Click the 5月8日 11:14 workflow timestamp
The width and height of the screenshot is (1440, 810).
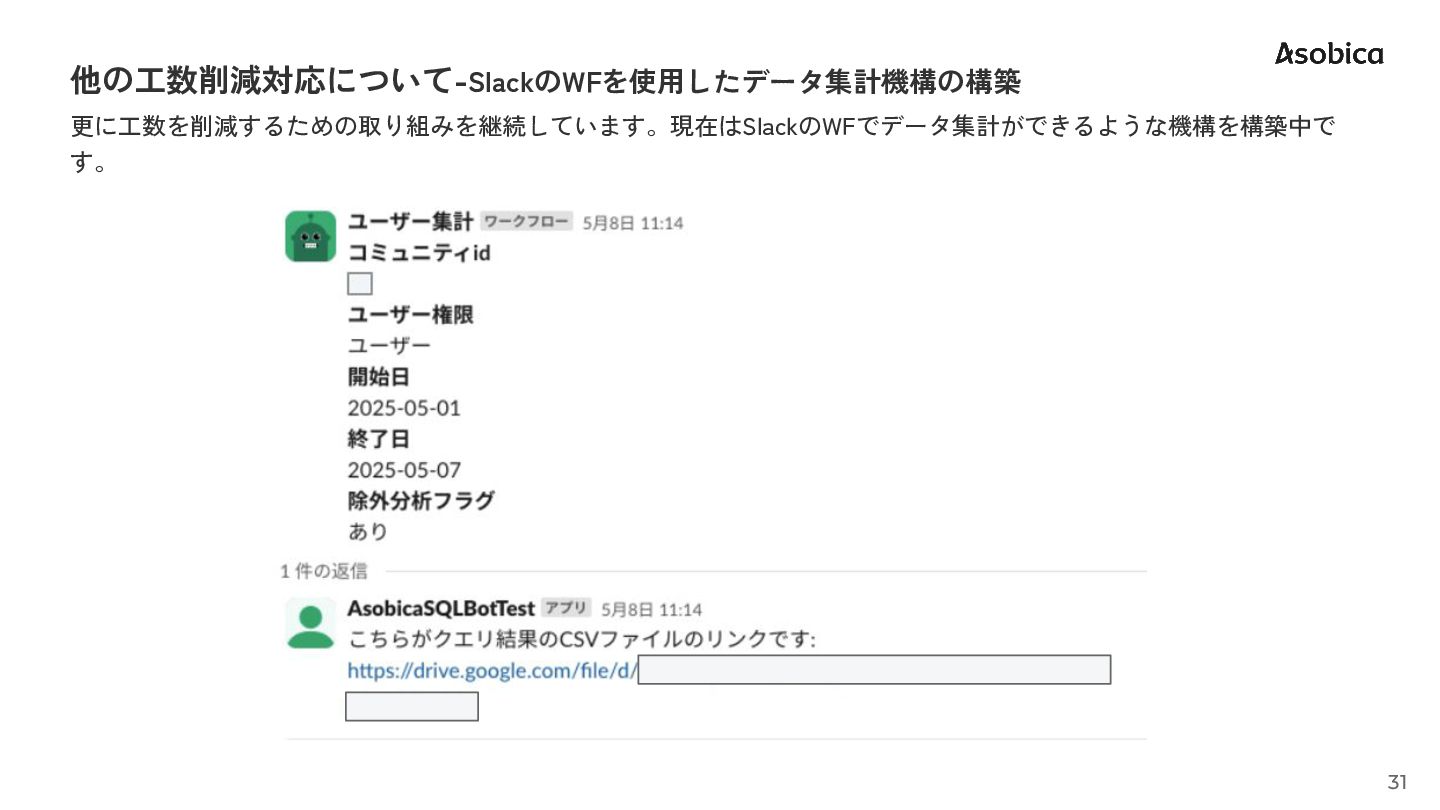633,223
